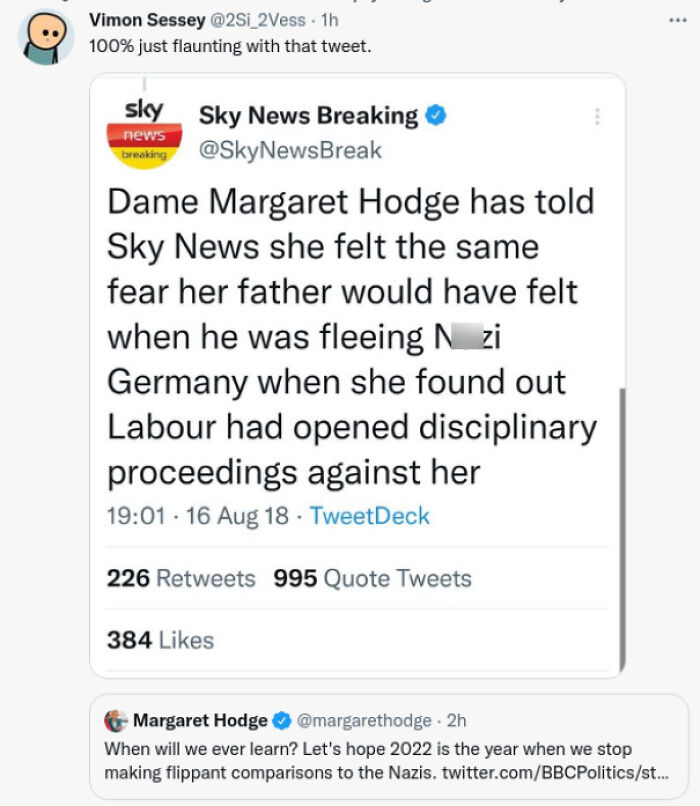The image size is (700, 806).
Task: Click the @SkyNewsBreak handle
Action: tap(290, 151)
